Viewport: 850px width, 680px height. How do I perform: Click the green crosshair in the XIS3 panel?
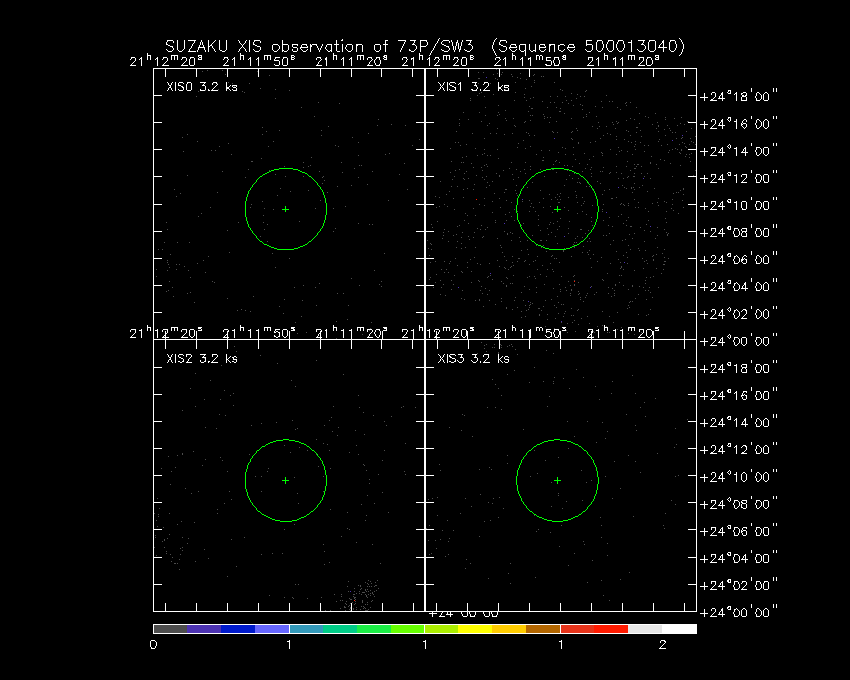(557, 480)
